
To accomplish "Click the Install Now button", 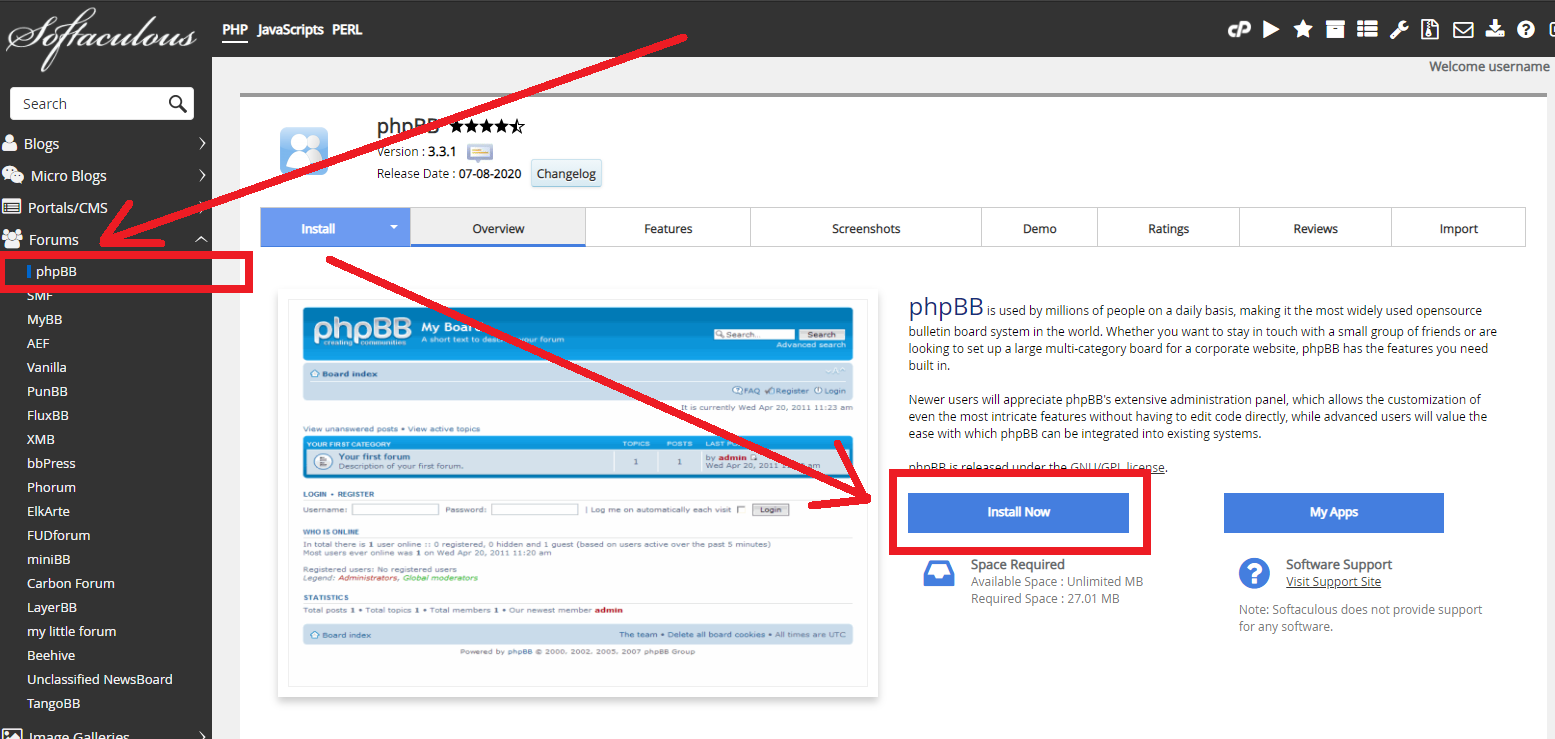I will pyautogui.click(x=1018, y=512).
